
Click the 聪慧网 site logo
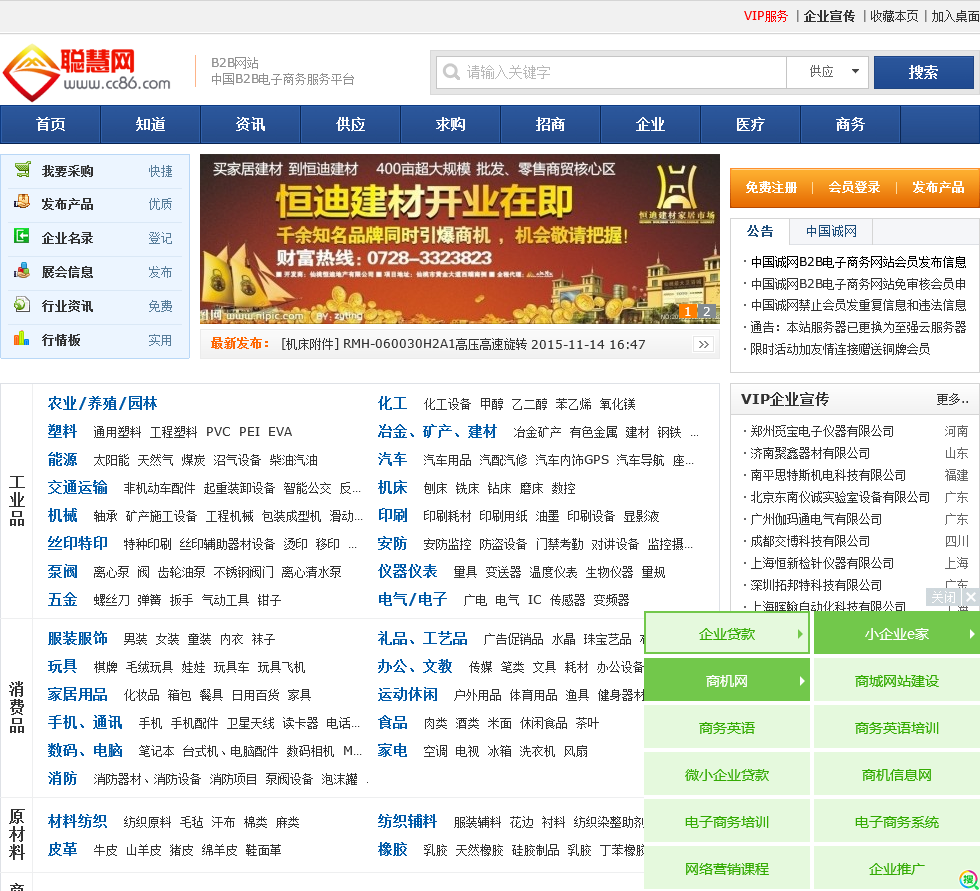(x=88, y=72)
